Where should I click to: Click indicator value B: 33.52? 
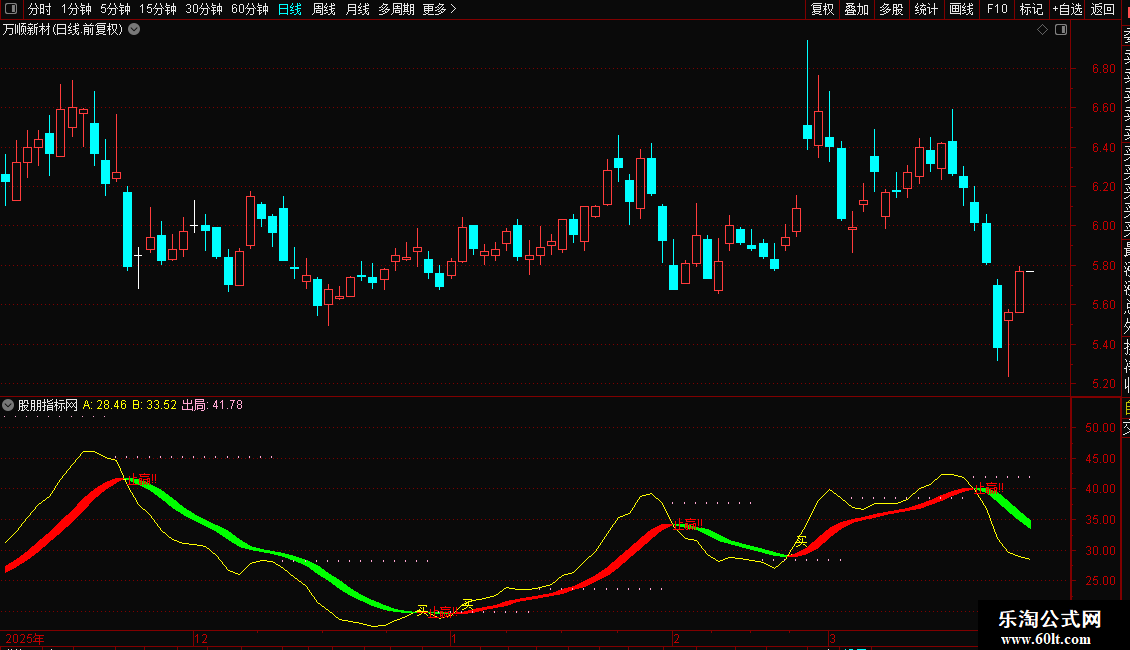click(154, 405)
